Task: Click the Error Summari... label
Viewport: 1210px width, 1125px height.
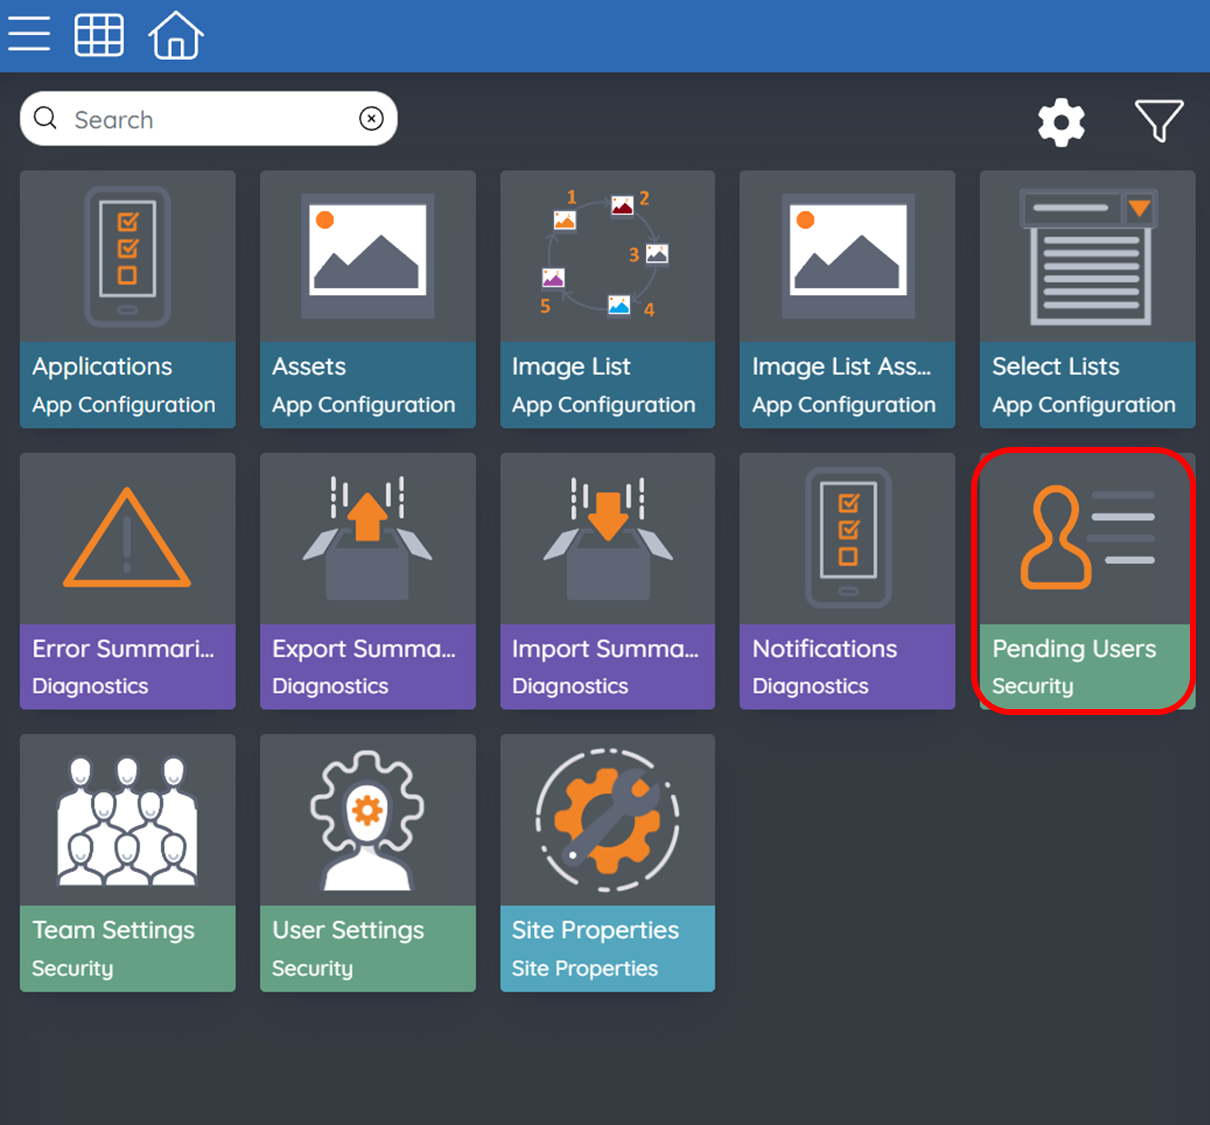Action: (123, 649)
